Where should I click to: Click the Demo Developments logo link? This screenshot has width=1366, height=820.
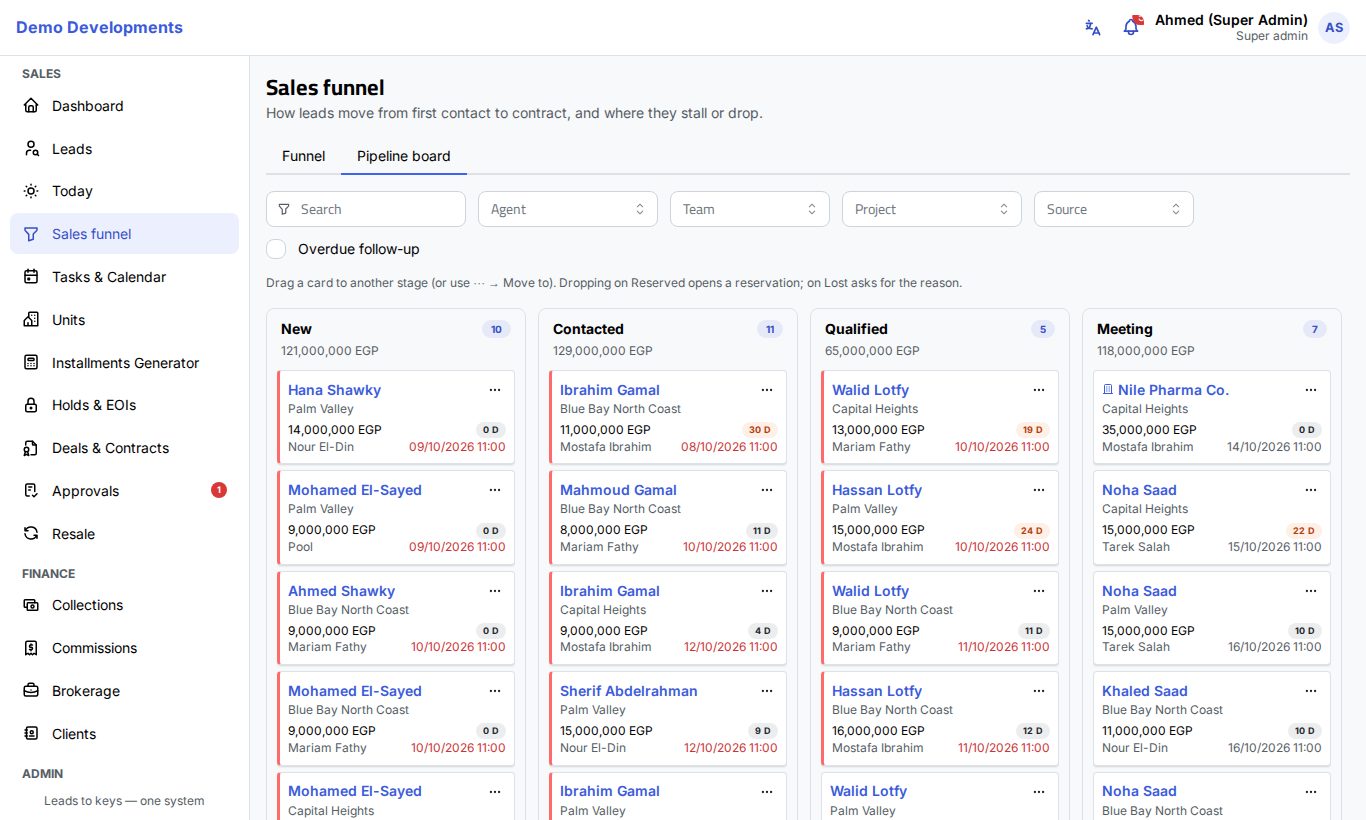(99, 28)
